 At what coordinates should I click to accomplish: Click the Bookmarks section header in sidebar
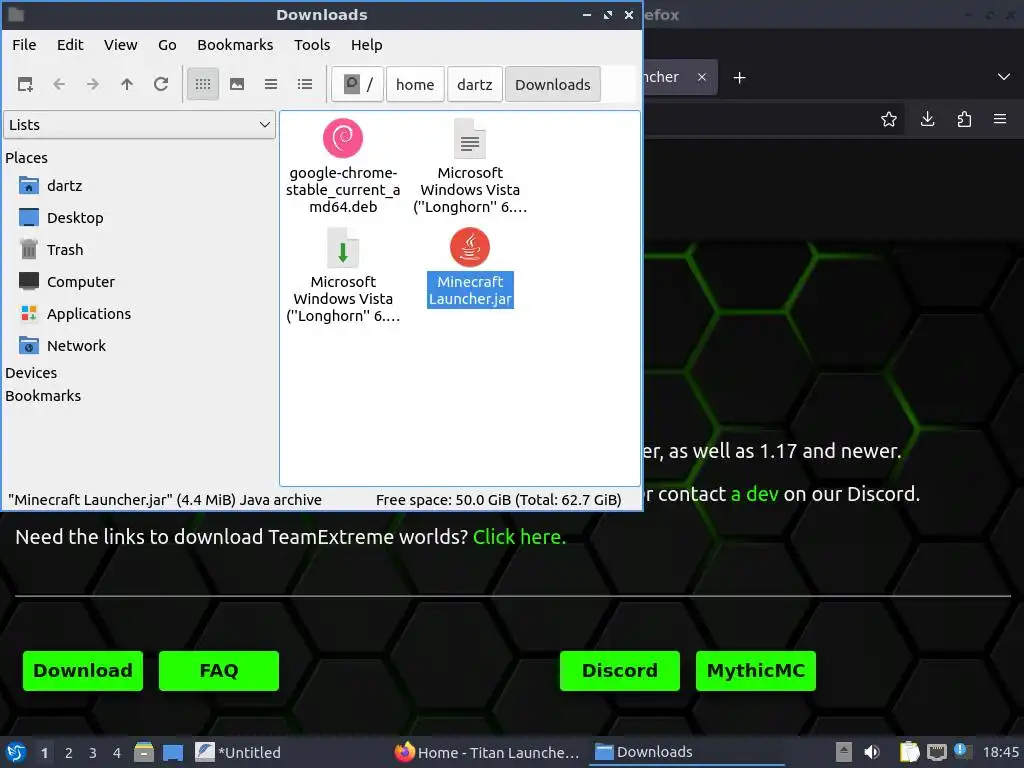tap(43, 396)
